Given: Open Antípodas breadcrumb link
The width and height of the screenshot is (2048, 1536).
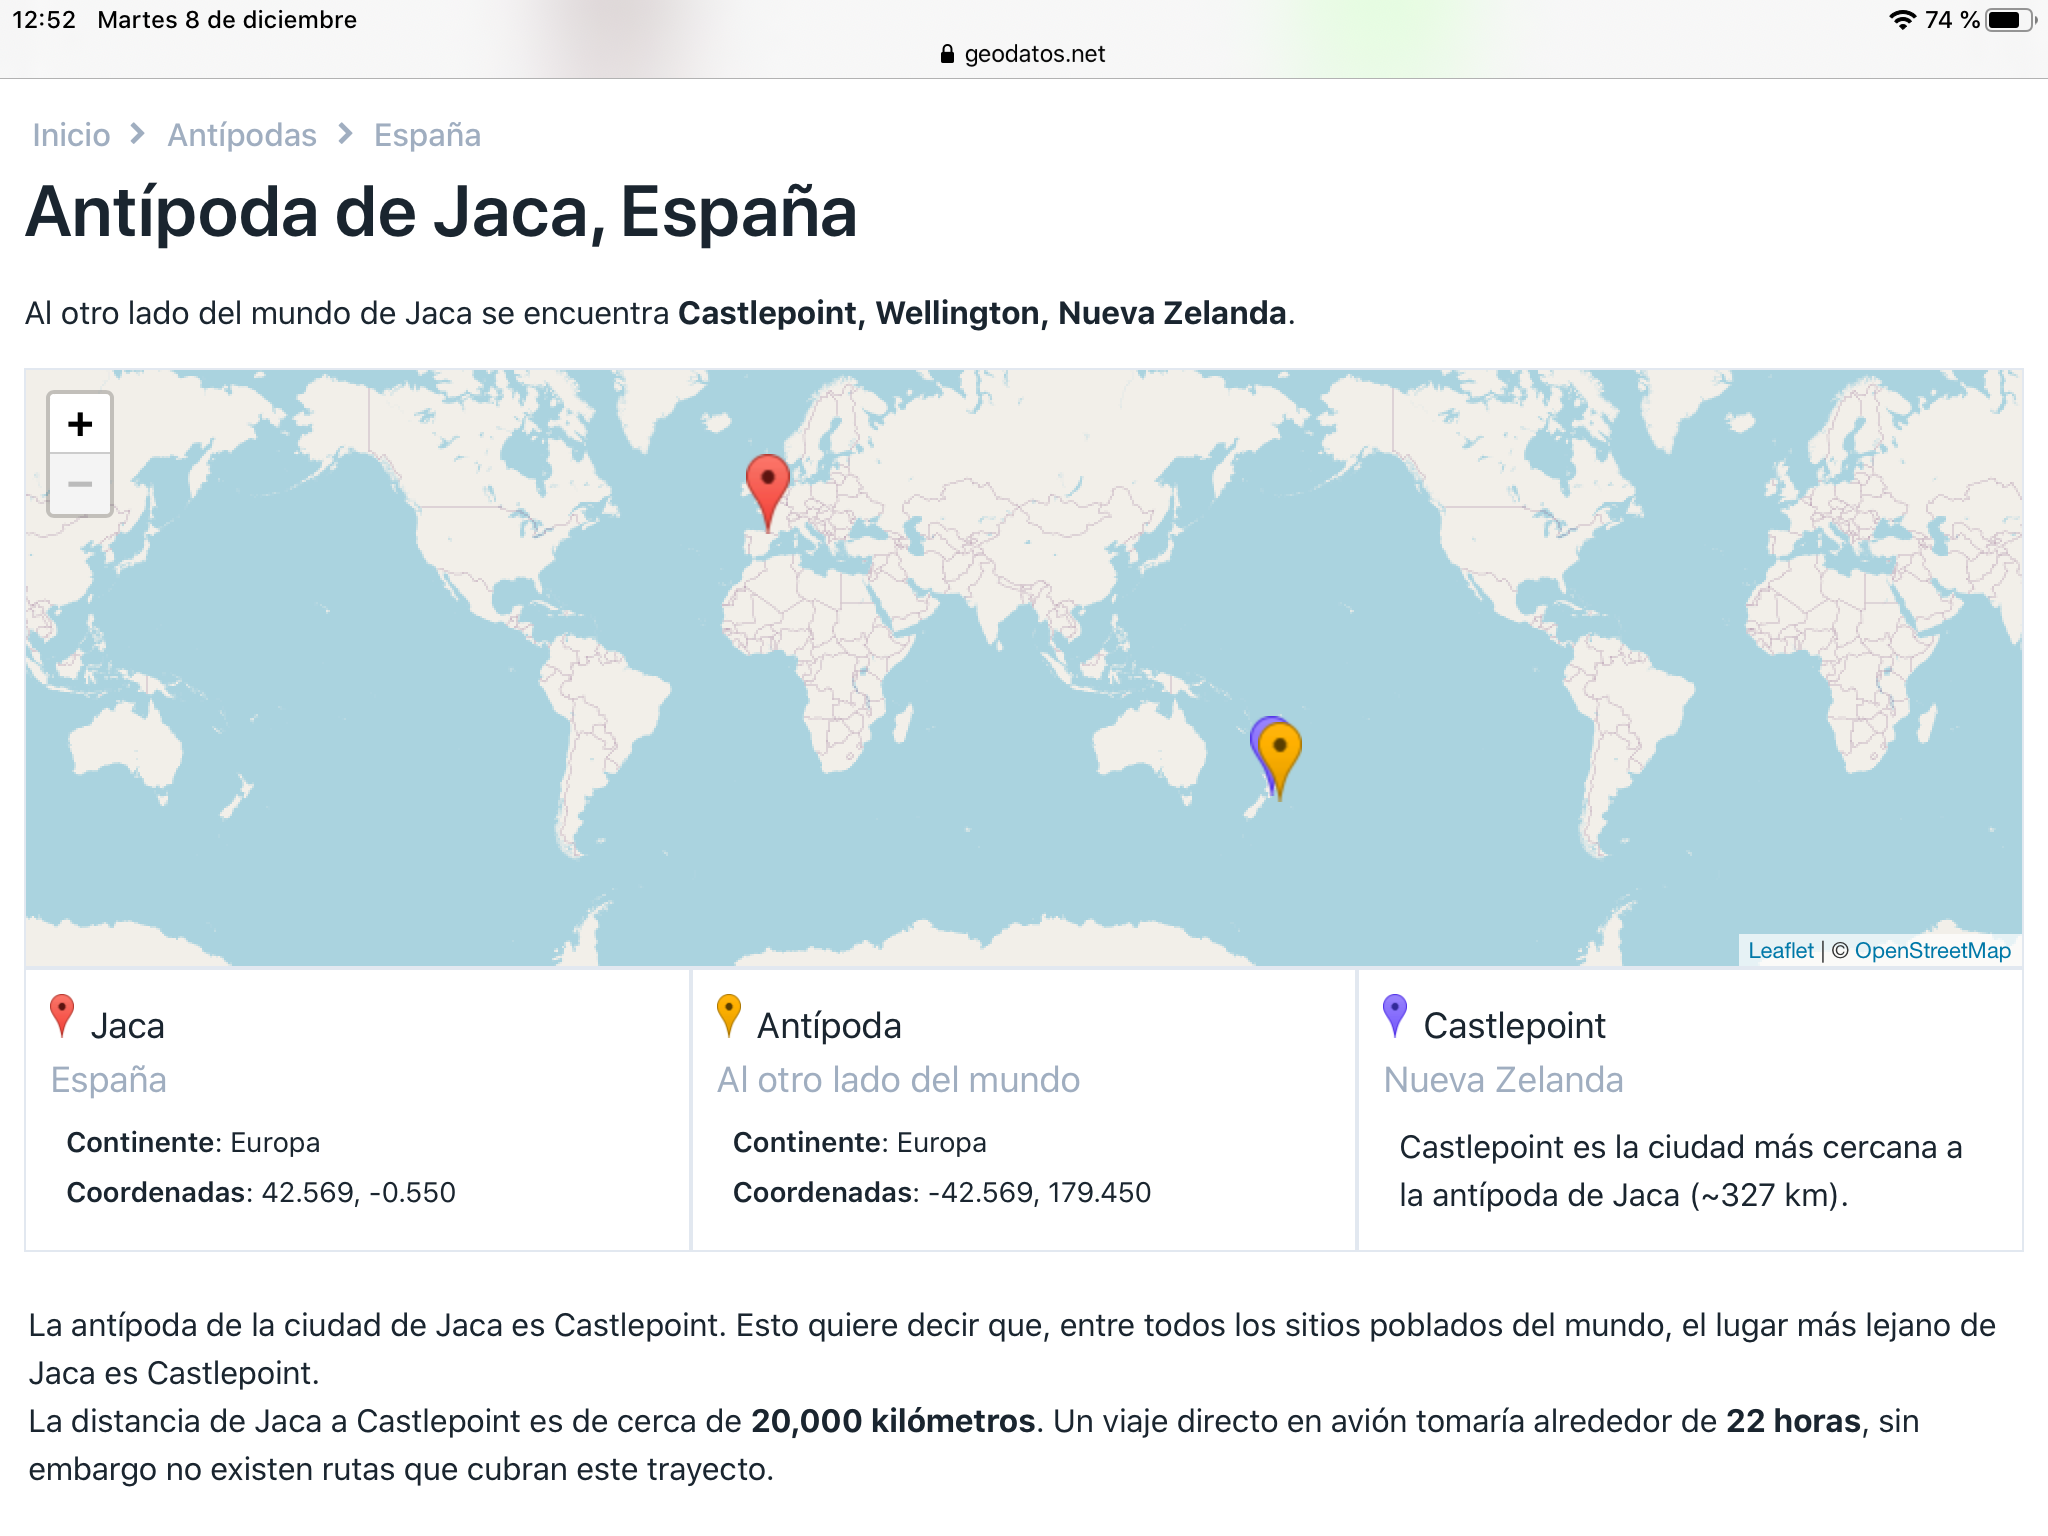Looking at the screenshot, I should (242, 135).
